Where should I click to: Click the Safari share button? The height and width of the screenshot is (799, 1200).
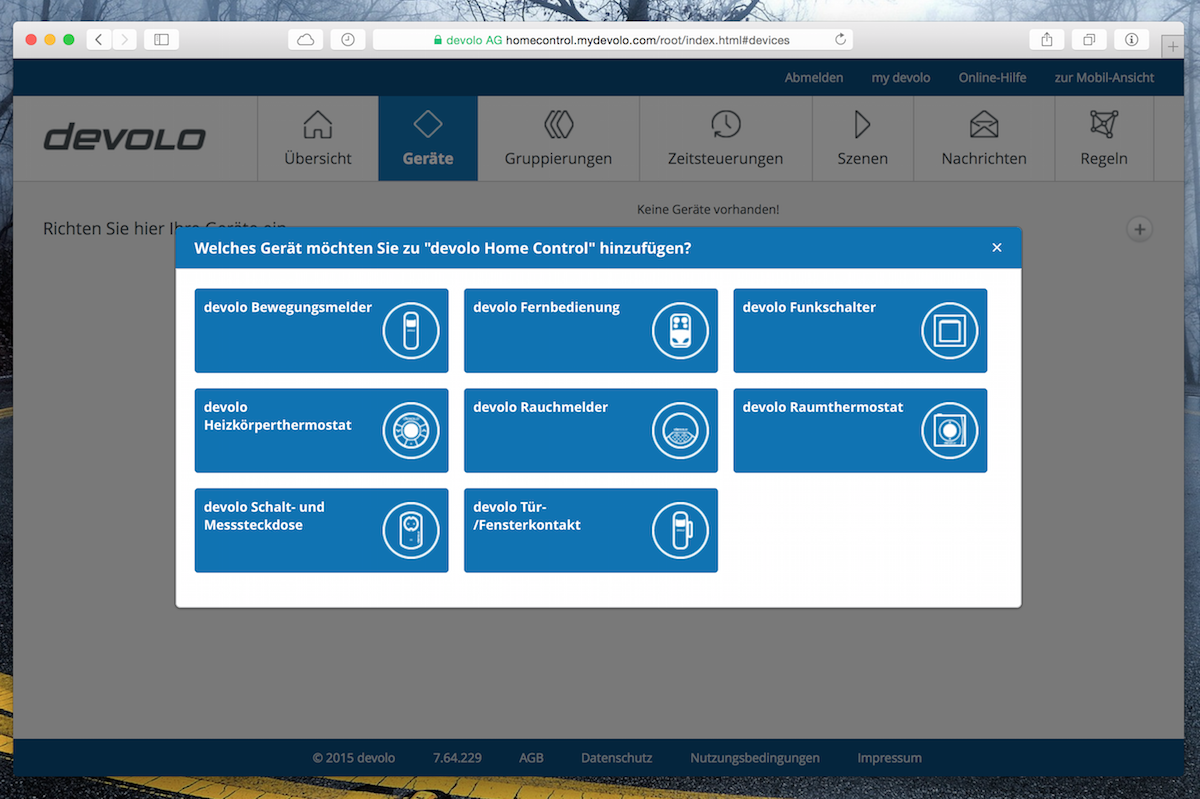[x=1047, y=39]
